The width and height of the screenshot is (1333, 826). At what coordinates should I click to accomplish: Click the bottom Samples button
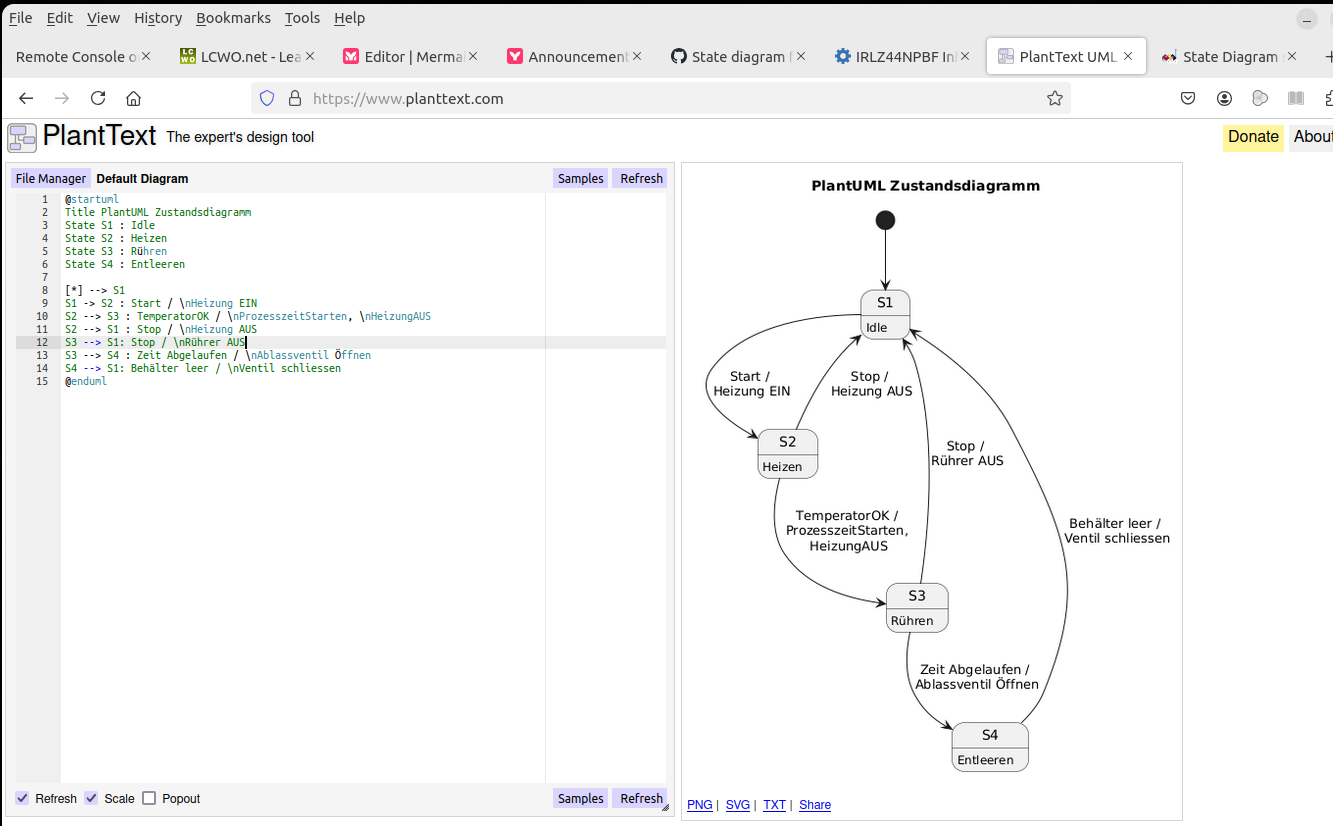[x=580, y=798]
